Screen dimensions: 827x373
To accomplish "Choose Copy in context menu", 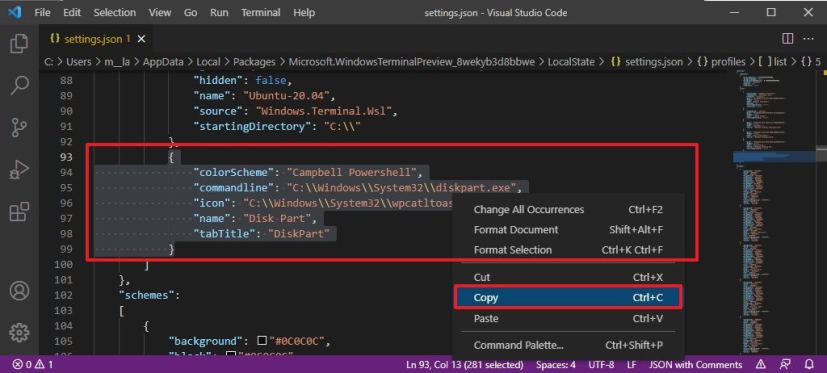I will point(568,298).
